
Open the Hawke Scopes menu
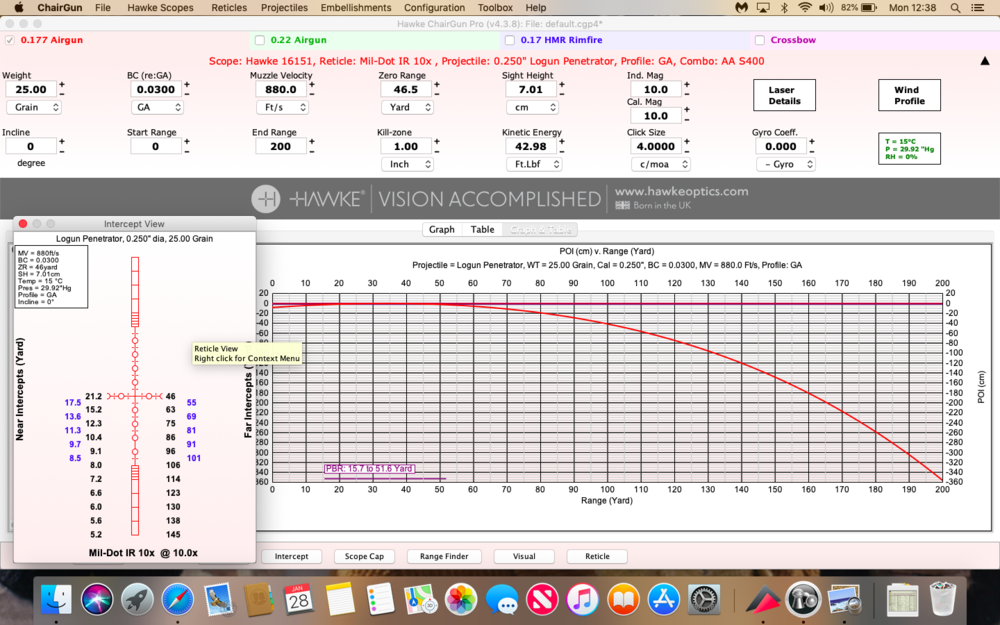click(x=160, y=8)
